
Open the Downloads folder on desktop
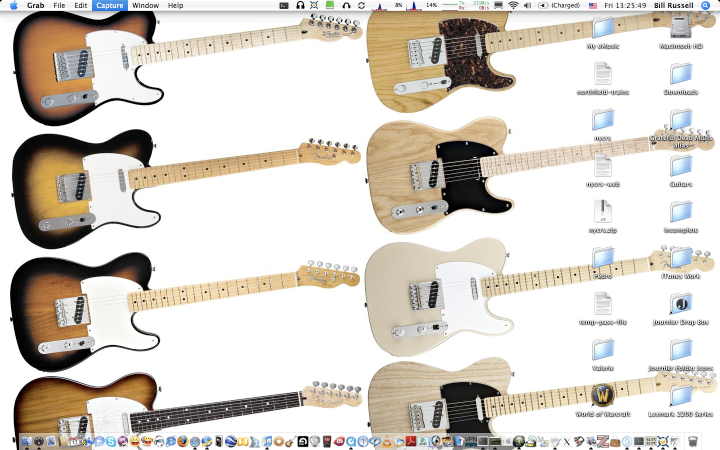click(x=681, y=74)
